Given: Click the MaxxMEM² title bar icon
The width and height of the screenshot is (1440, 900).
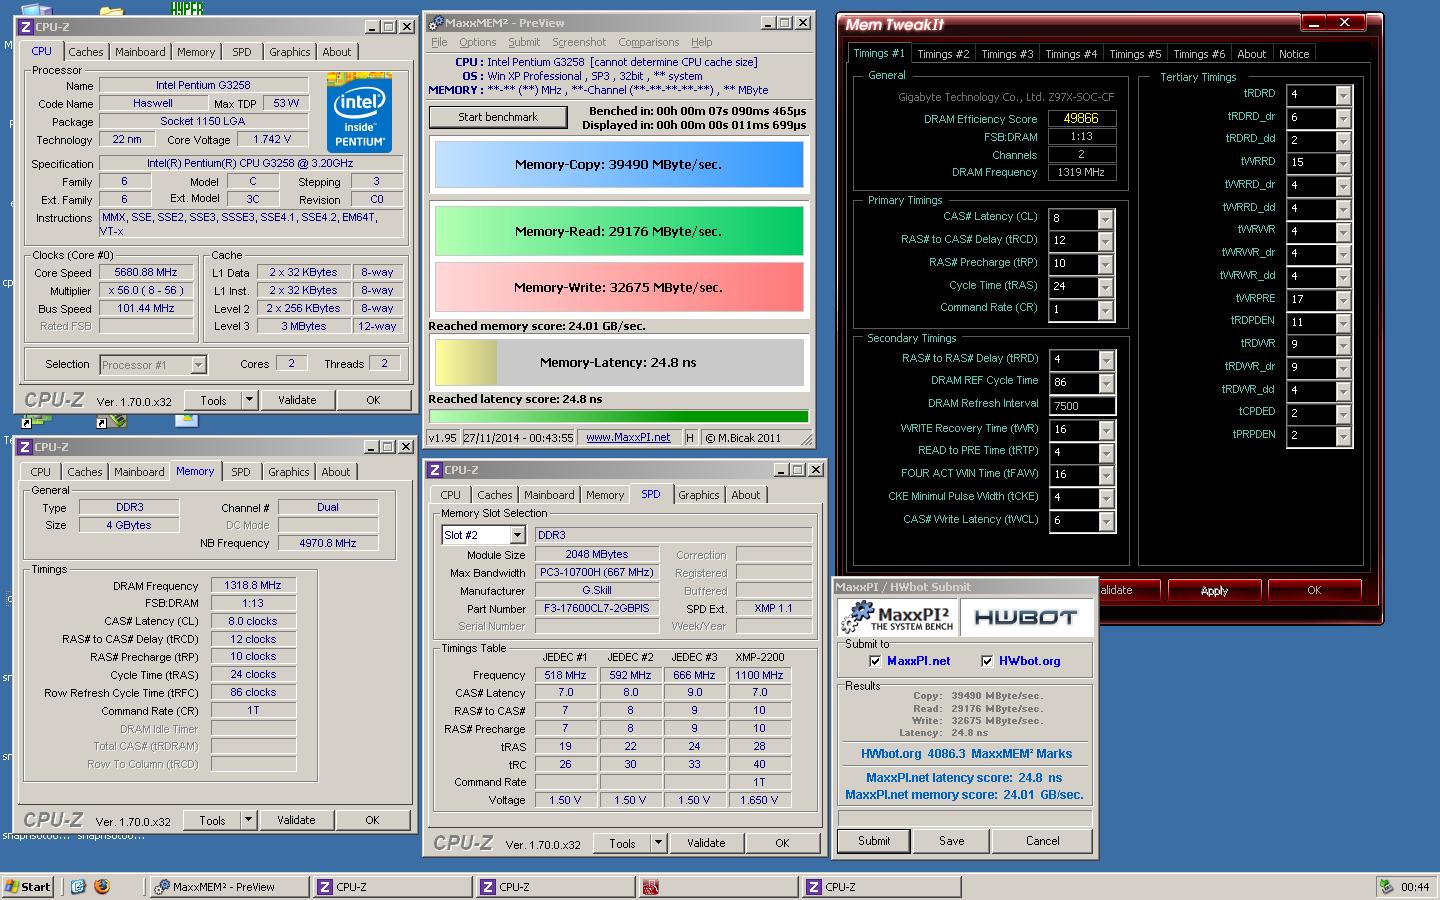Looking at the screenshot, I should coord(435,22).
